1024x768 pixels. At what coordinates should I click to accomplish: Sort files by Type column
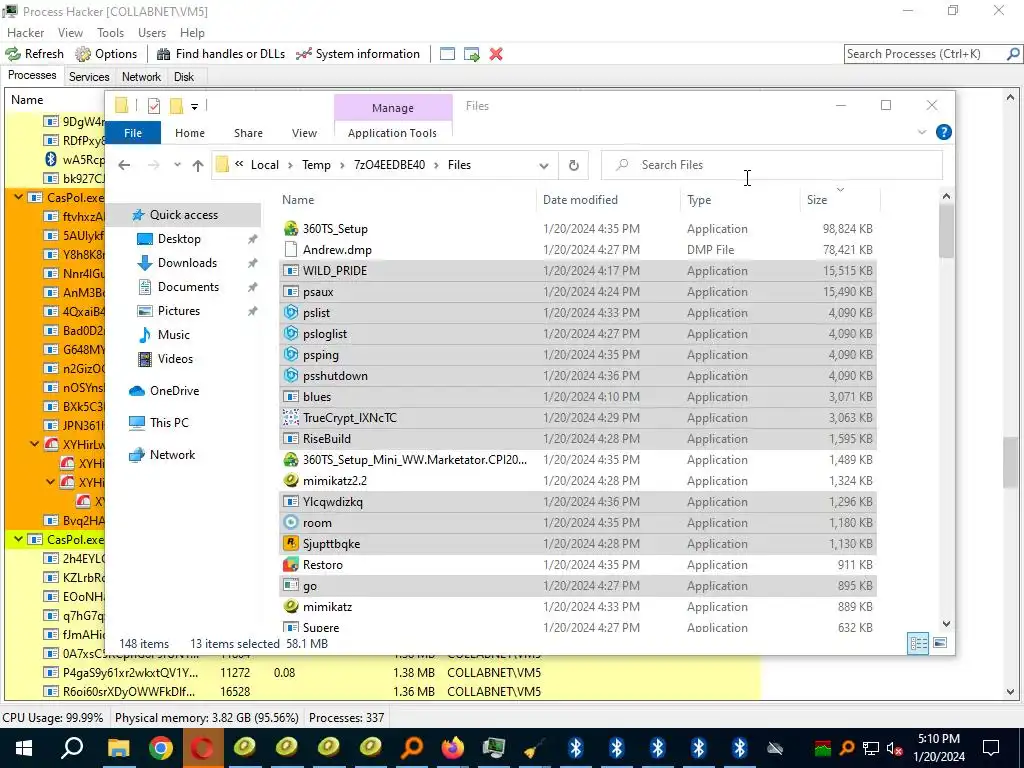coord(739,200)
